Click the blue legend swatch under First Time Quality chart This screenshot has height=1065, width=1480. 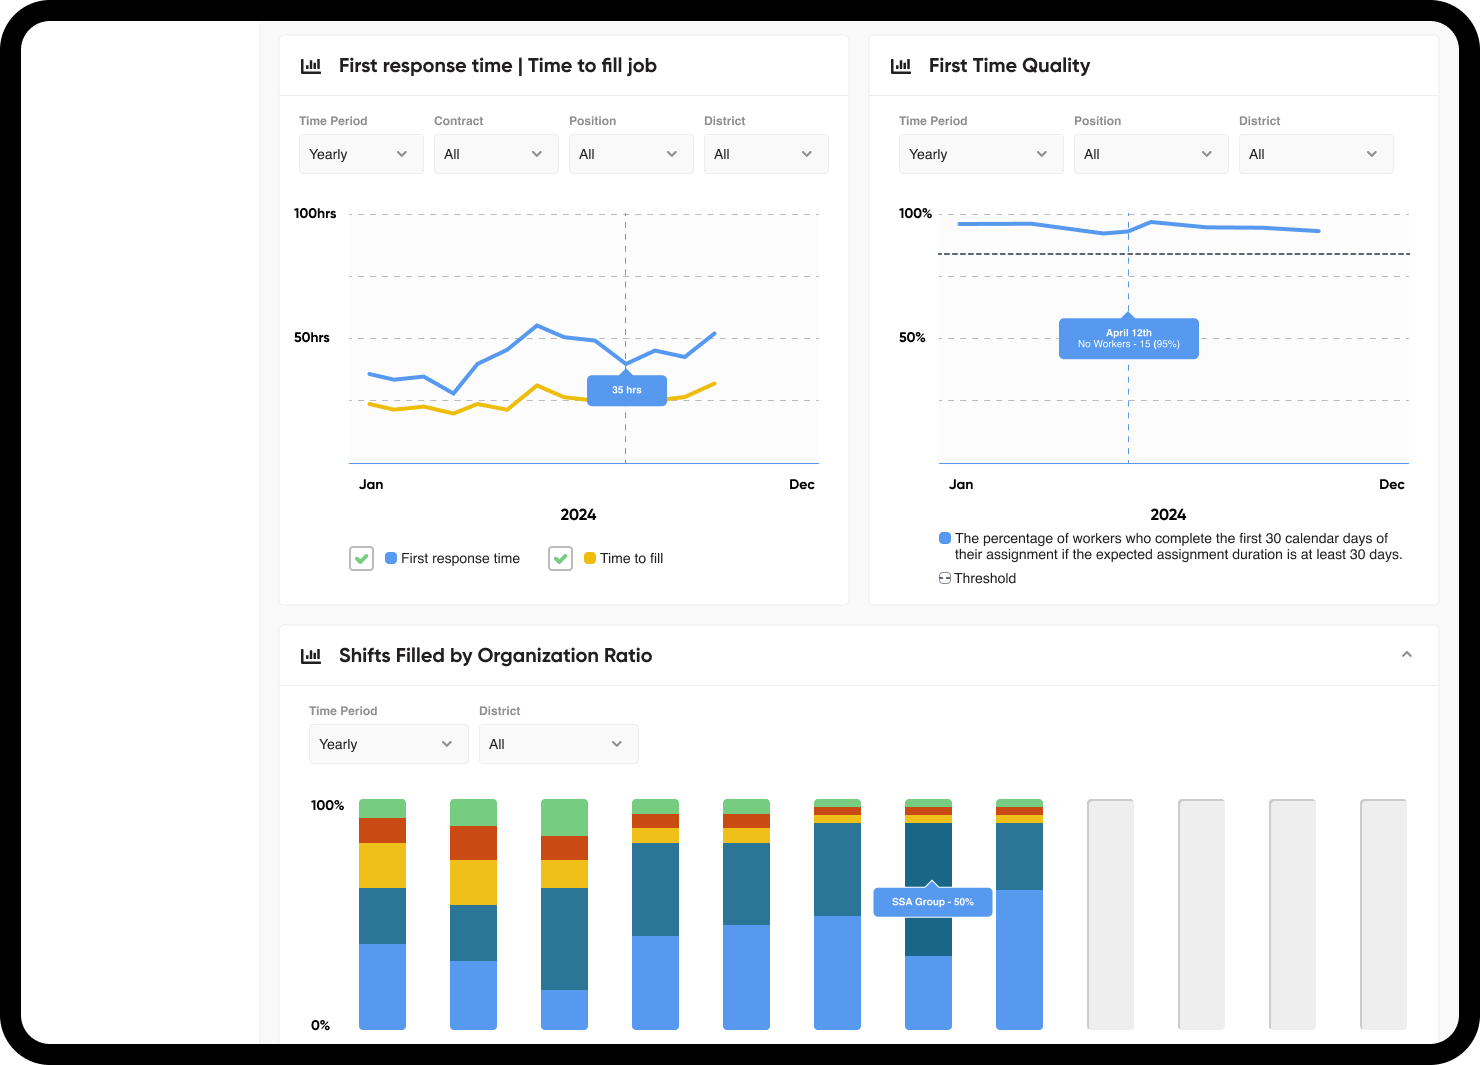[x=945, y=538]
